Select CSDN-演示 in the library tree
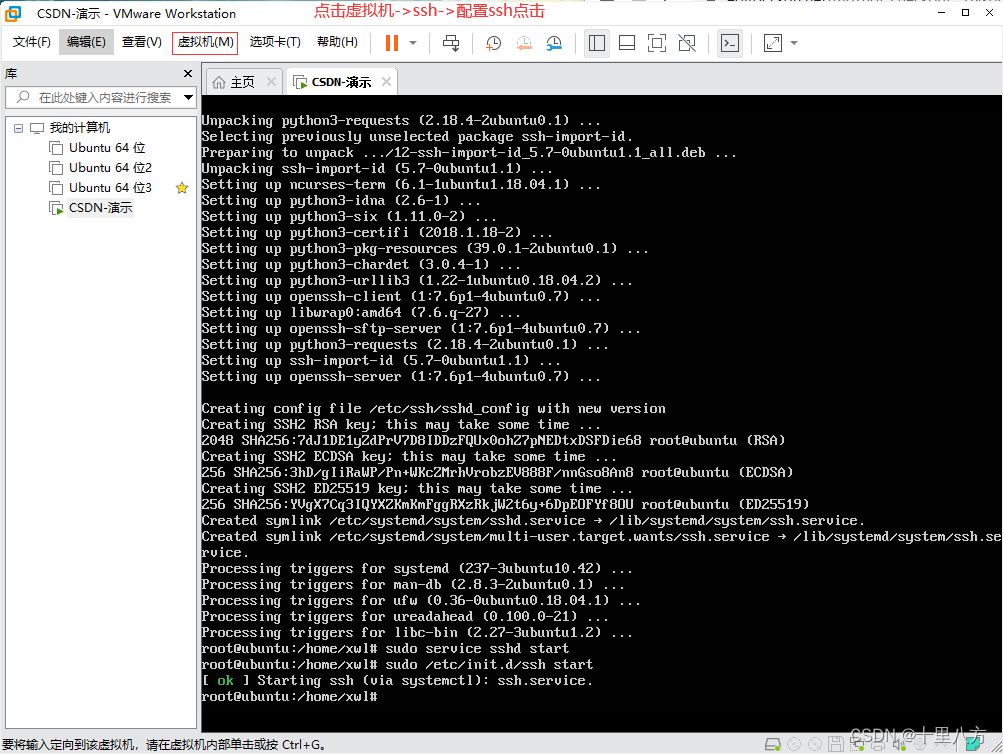The image size is (1003, 754). coord(100,208)
